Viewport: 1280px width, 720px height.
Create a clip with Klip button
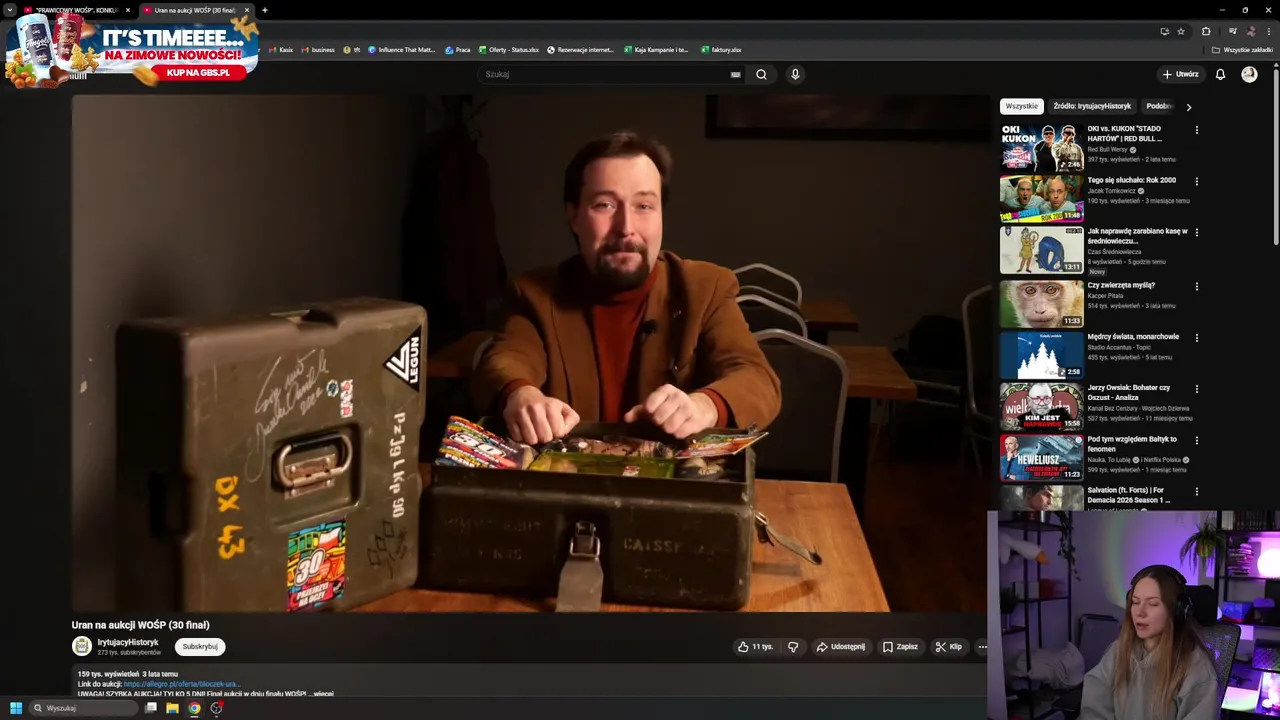(x=948, y=647)
